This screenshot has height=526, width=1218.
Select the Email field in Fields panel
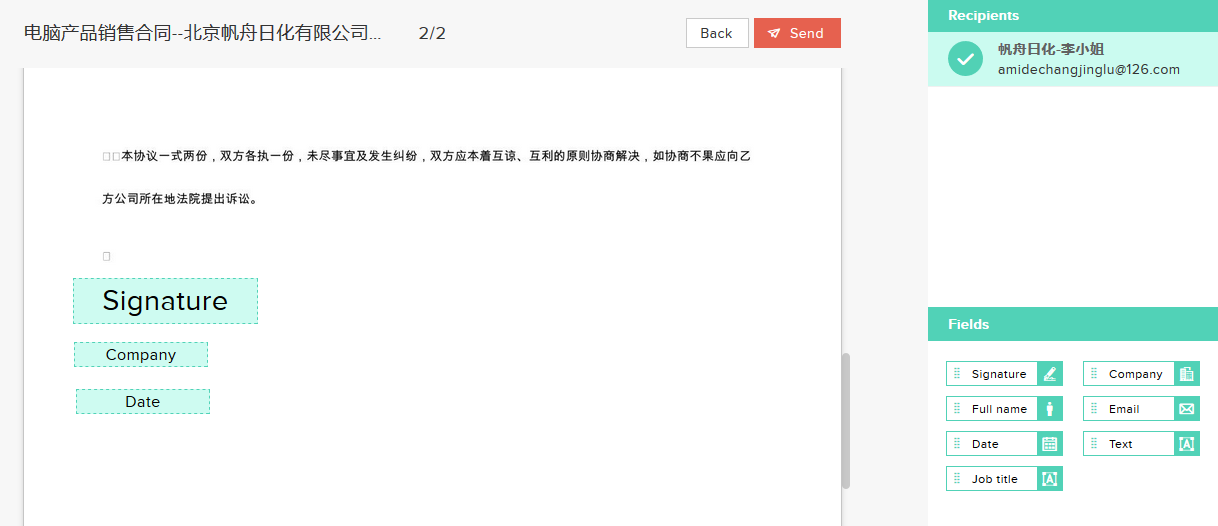pos(1141,409)
